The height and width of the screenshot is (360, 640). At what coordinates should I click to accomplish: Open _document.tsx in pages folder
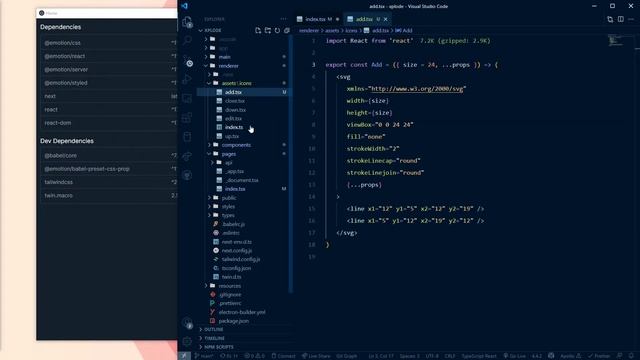point(242,180)
